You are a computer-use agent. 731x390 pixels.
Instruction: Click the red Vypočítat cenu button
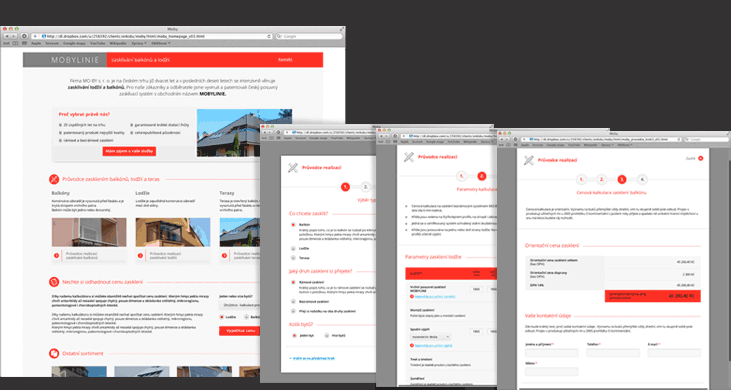pyautogui.click(x=240, y=330)
